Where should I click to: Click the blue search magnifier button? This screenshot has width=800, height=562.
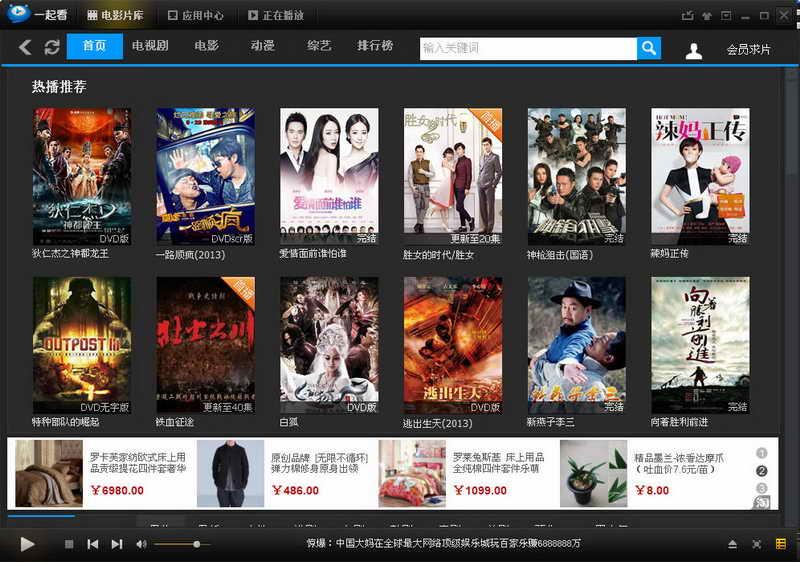649,48
